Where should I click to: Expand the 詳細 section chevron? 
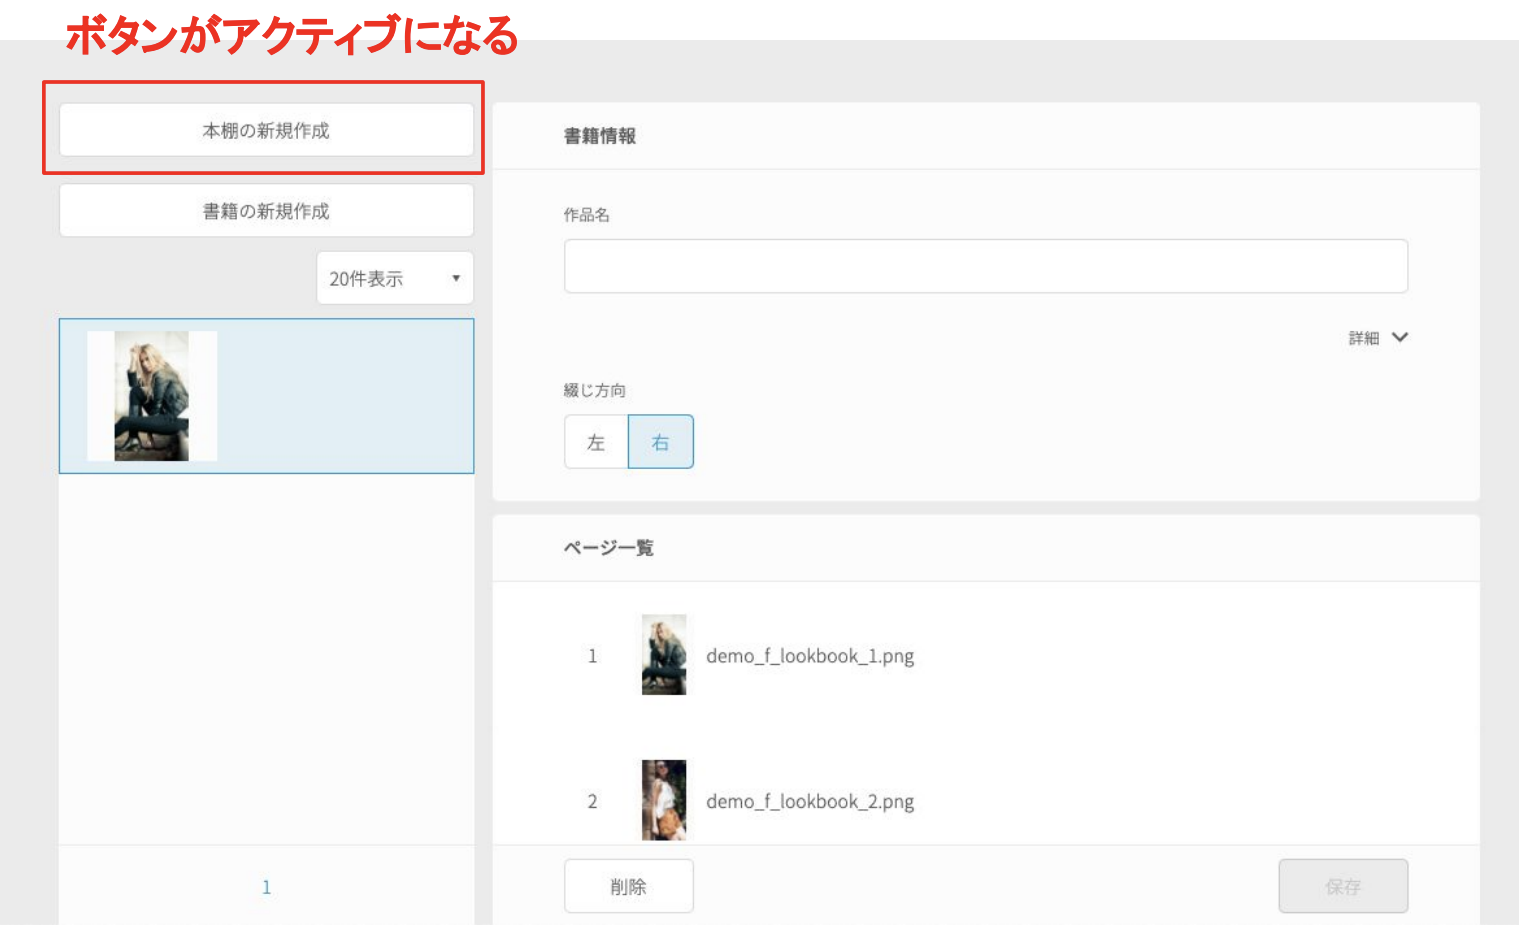coord(1400,338)
